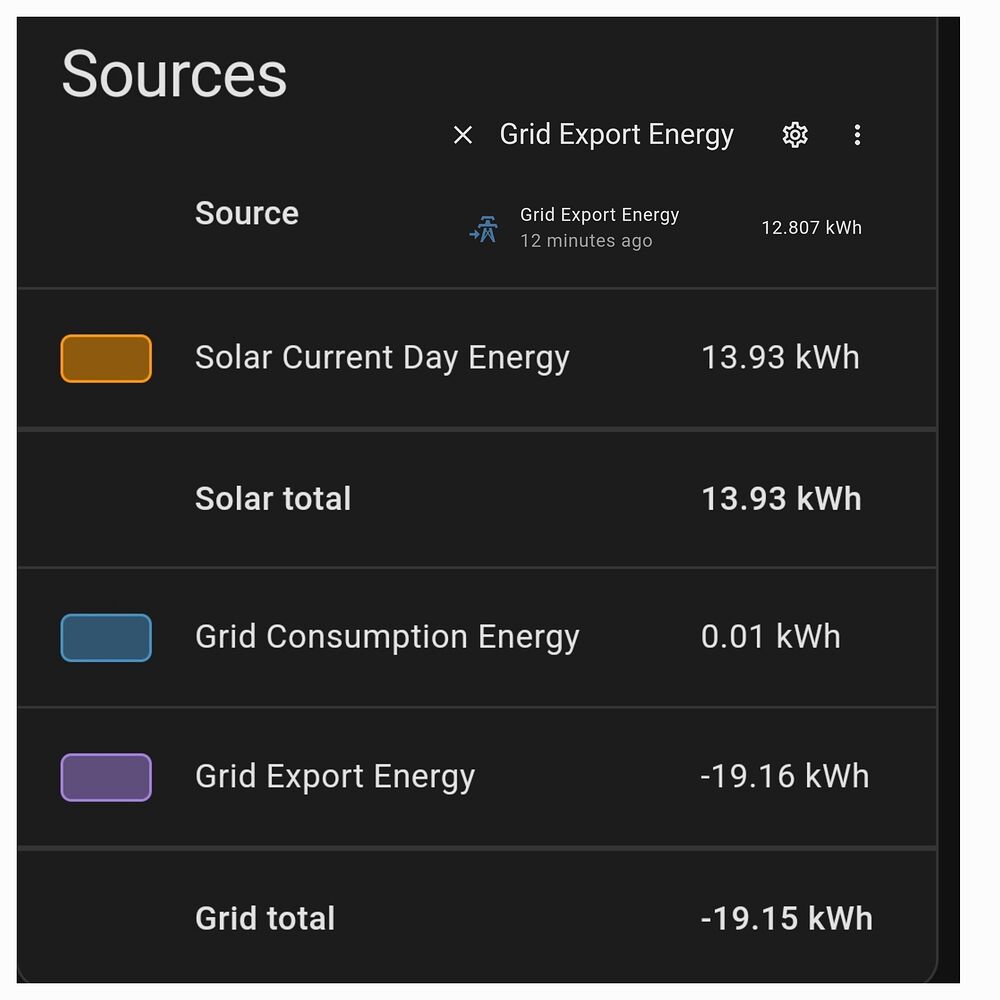Select the orange Solar Current Day color swatch

105,357
